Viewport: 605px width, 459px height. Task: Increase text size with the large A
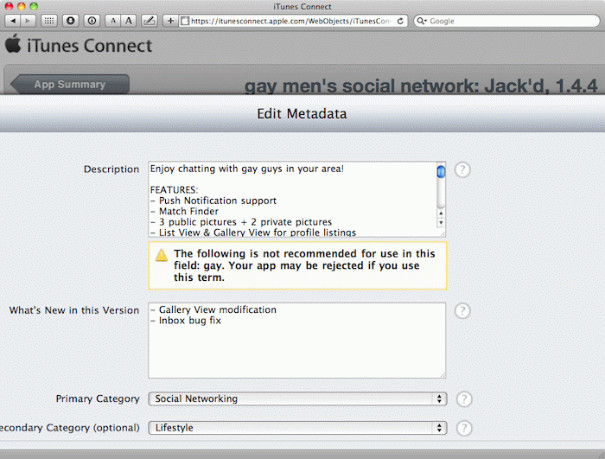click(129, 21)
